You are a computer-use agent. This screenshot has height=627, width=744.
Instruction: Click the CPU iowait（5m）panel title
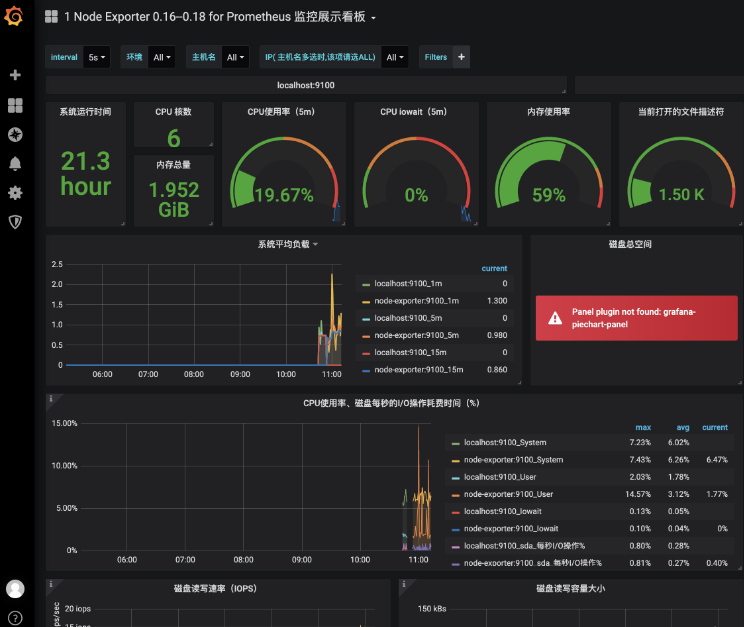coord(413,112)
